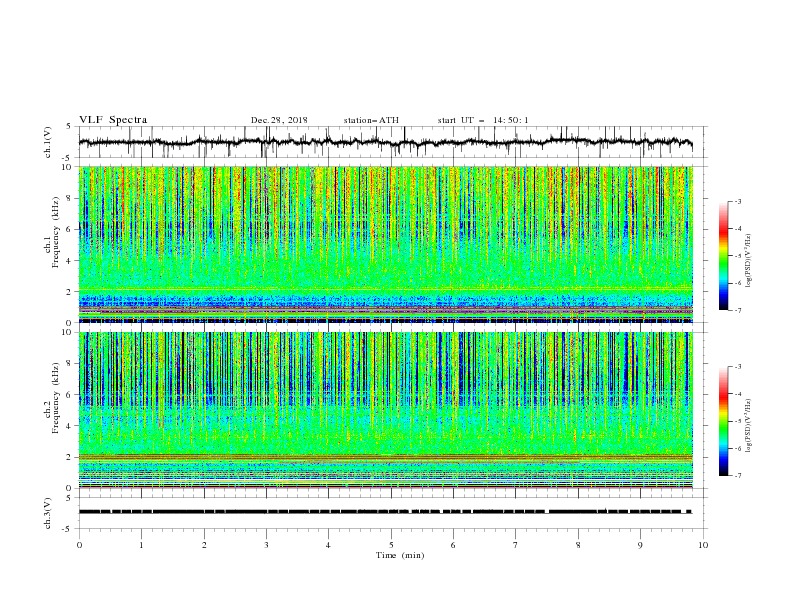Click the "ch.1(V)" waveform axis label
The height and width of the screenshot is (612, 792).
click(48, 142)
